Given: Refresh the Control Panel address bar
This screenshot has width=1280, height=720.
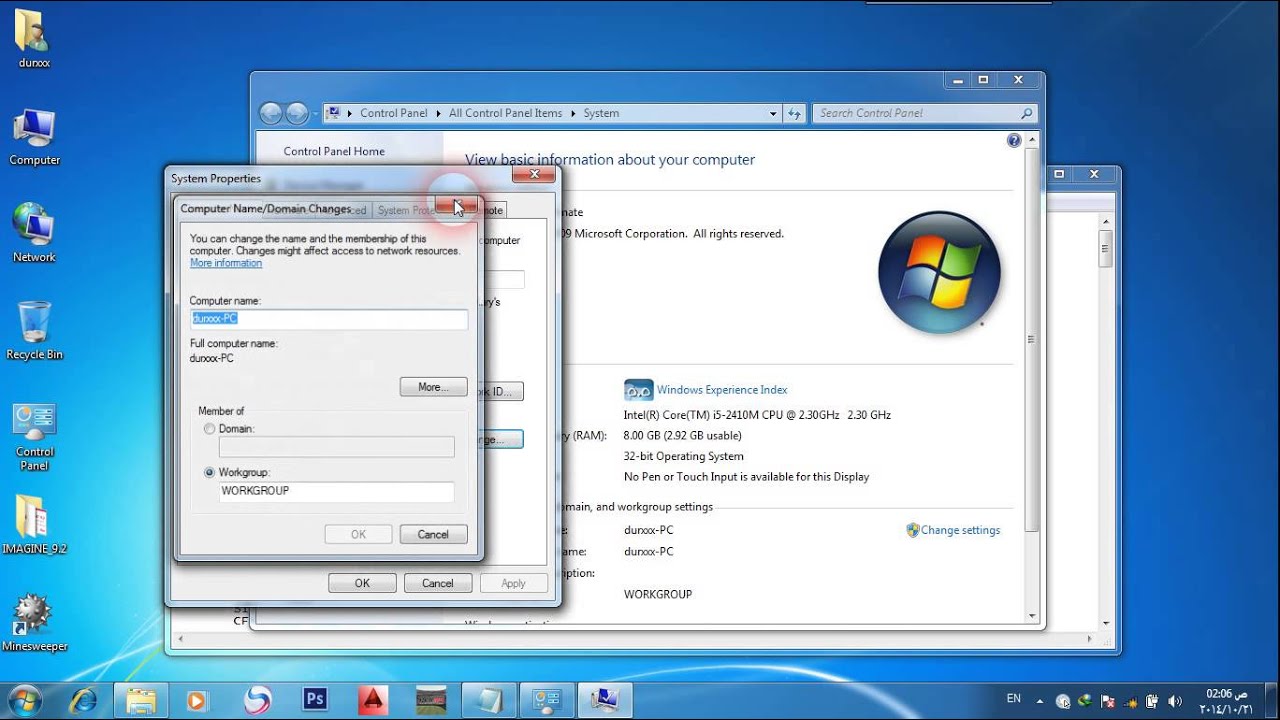Looking at the screenshot, I should coord(795,113).
